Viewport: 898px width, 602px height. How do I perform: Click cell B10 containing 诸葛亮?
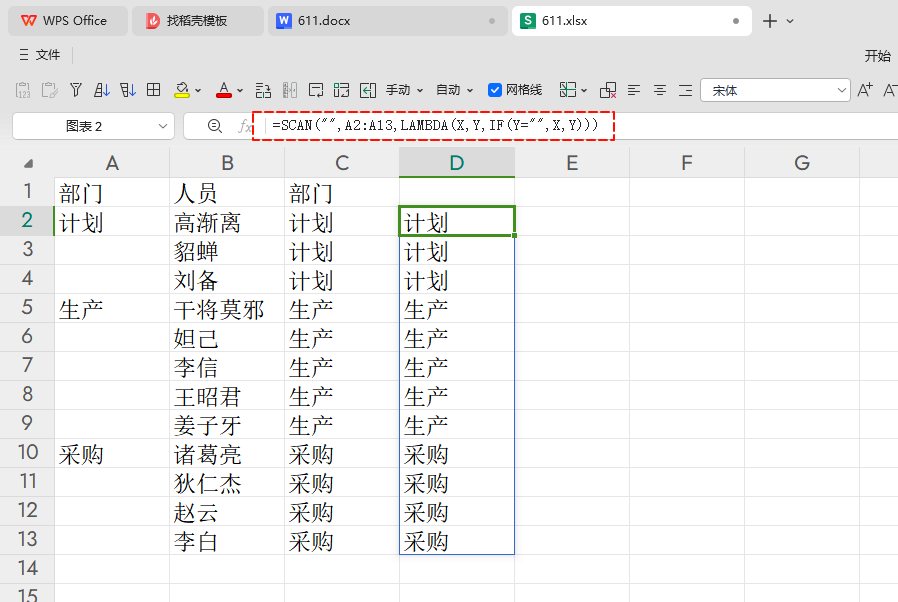pyautogui.click(x=227, y=454)
